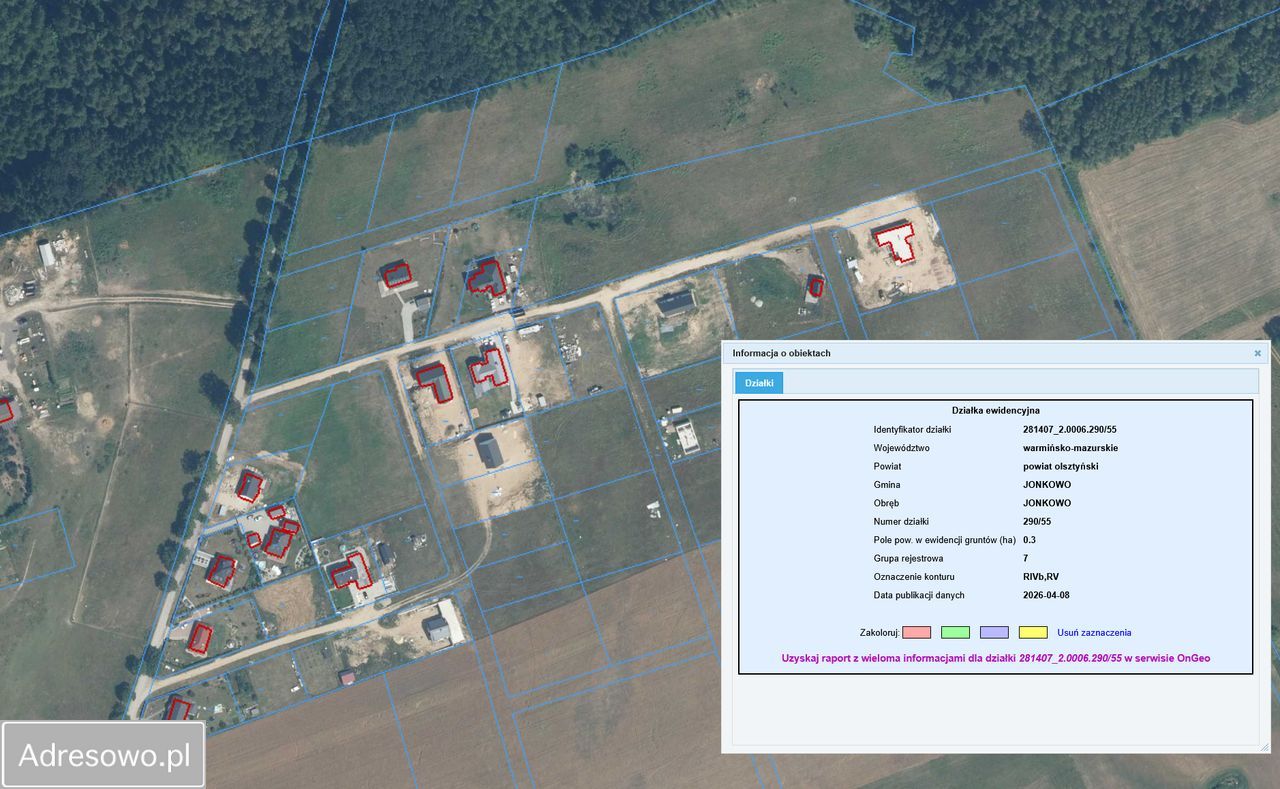The width and height of the screenshot is (1280, 789).
Task: Grab the dialog's bottom-right resize handle
Action: 1263,746
